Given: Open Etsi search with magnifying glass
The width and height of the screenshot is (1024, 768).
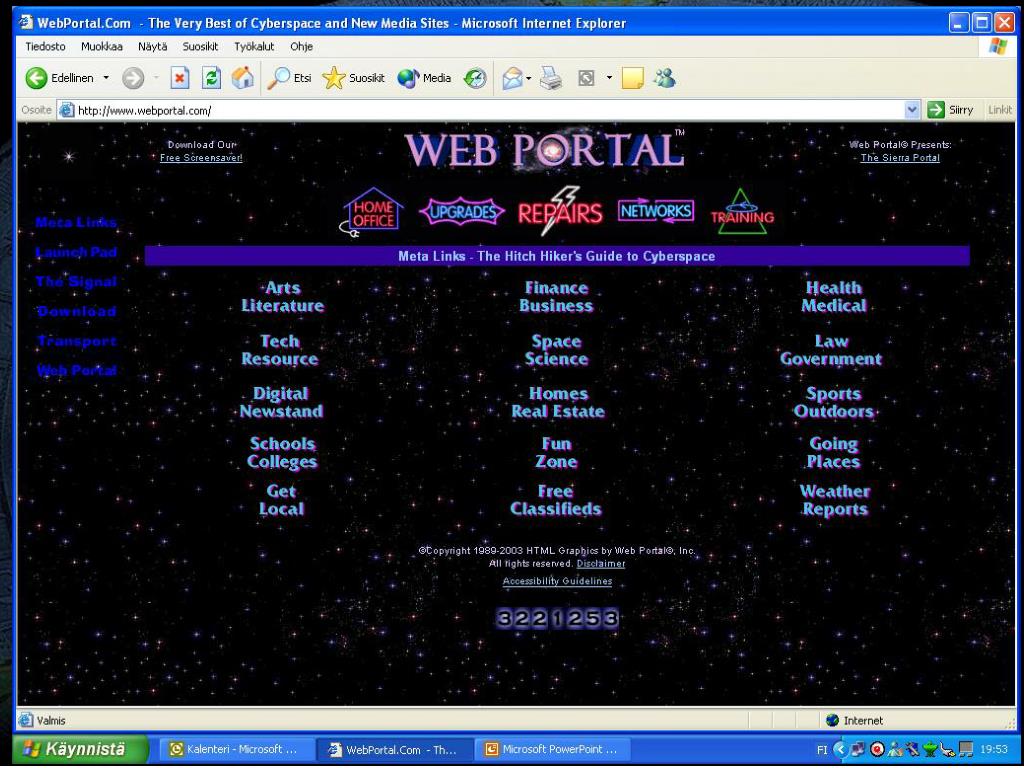Looking at the screenshot, I should pos(289,78).
